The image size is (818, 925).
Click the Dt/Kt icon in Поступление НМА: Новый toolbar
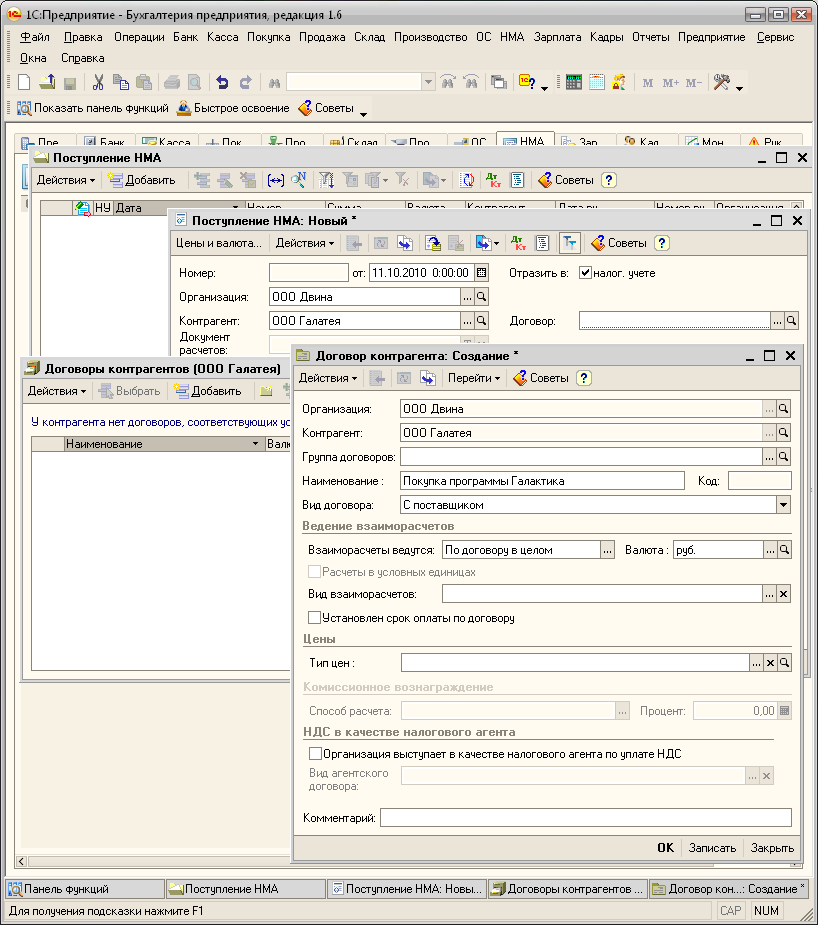tap(518, 243)
